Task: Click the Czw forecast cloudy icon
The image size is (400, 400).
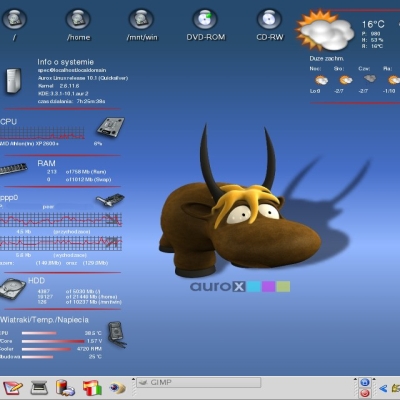Action: [370, 79]
